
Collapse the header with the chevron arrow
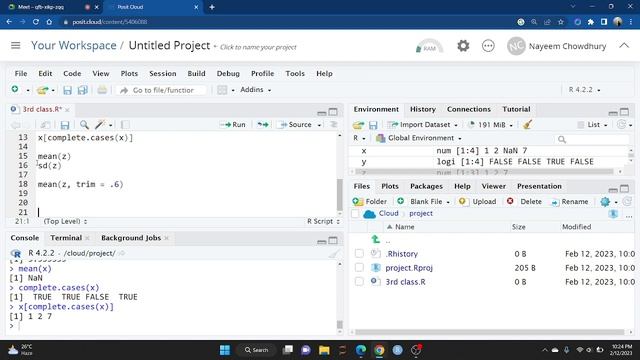(x=624, y=45)
